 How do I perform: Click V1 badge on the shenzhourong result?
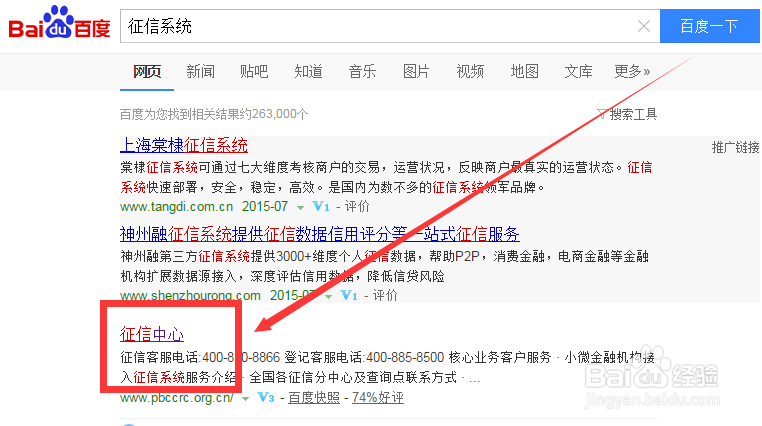pyautogui.click(x=349, y=295)
